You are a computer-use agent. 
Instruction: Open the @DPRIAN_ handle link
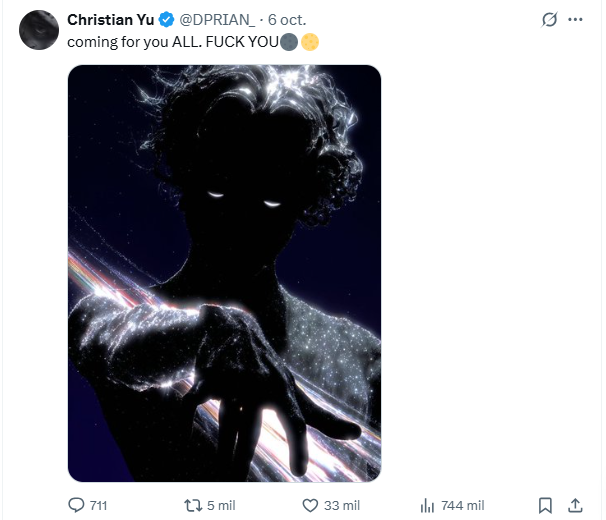tap(219, 21)
